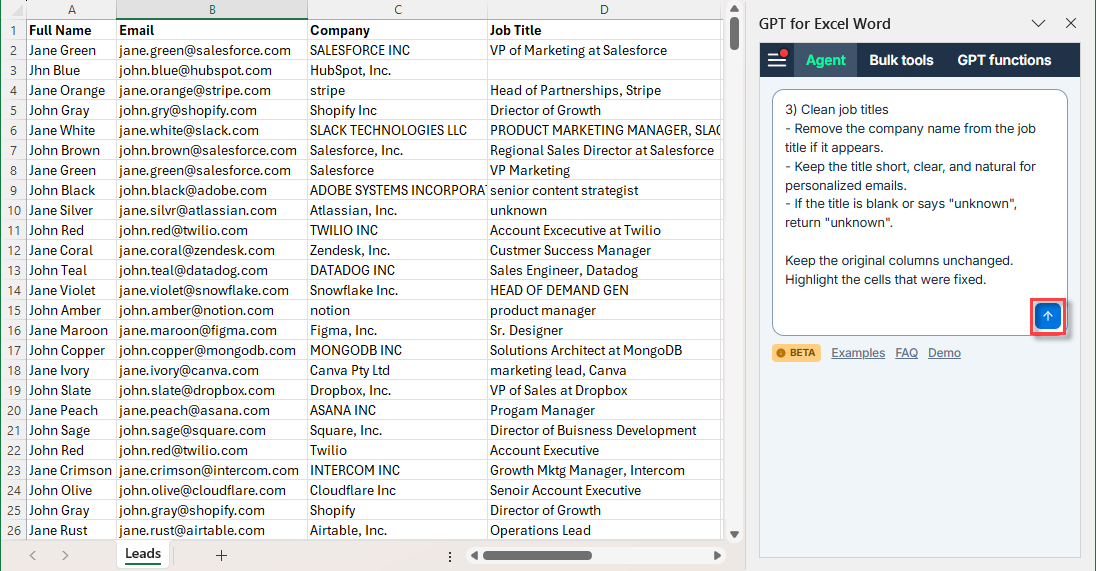Select cell Director of Buisness Development
This screenshot has height=571, width=1096.
[x=604, y=431]
